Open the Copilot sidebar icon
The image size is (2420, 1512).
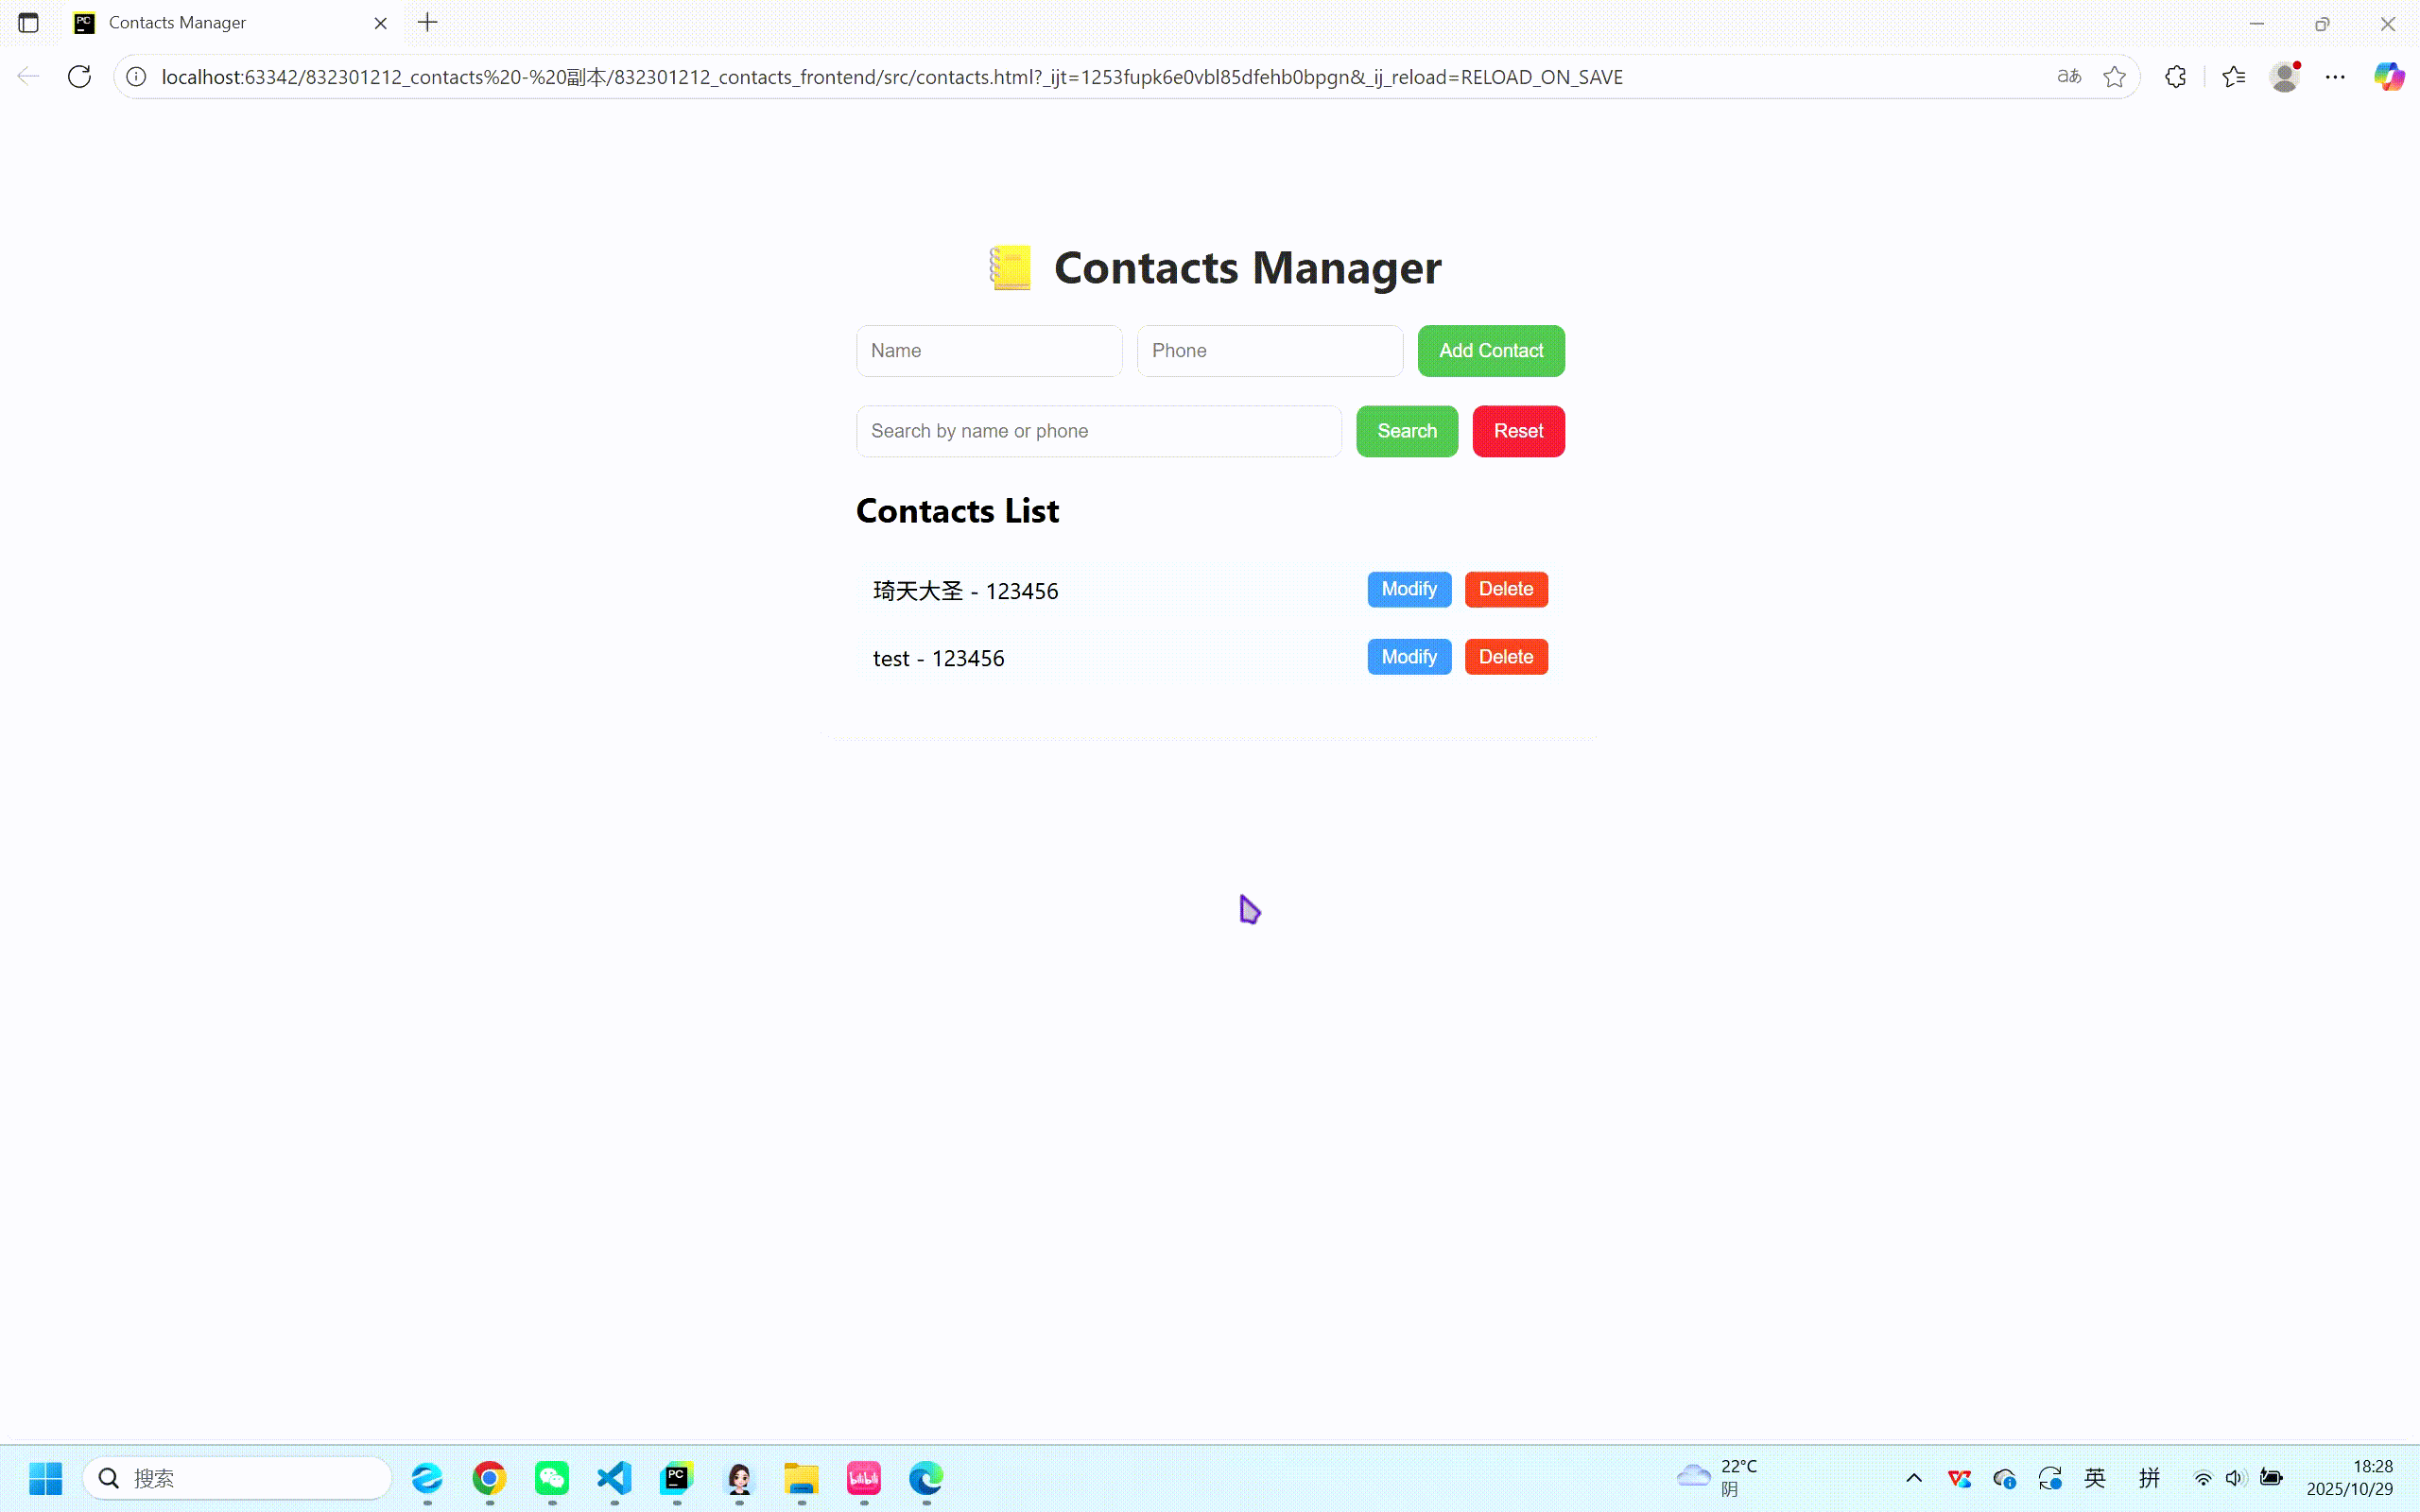(x=2389, y=77)
